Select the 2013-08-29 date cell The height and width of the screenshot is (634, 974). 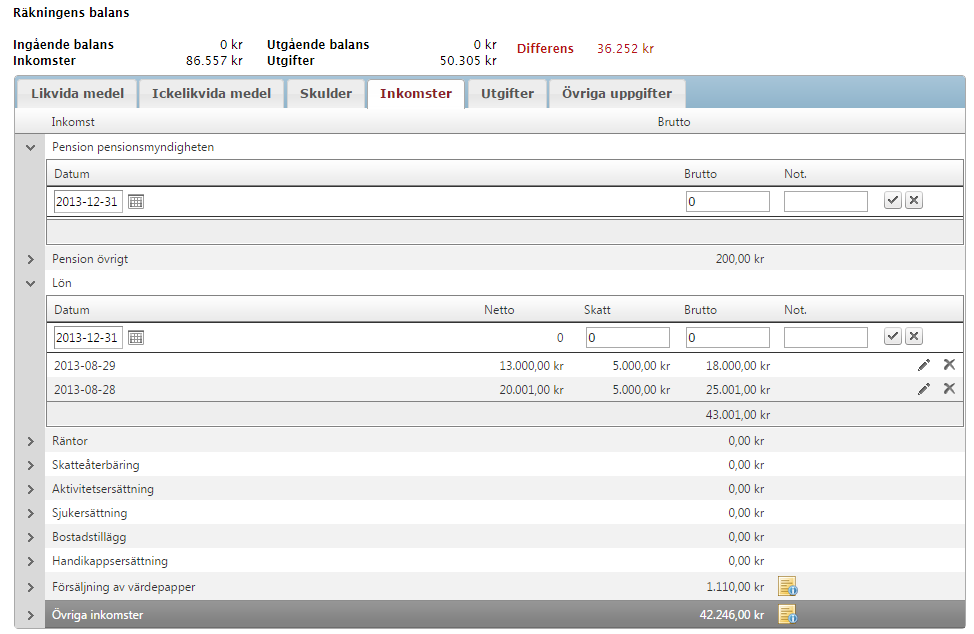[x=84, y=366]
